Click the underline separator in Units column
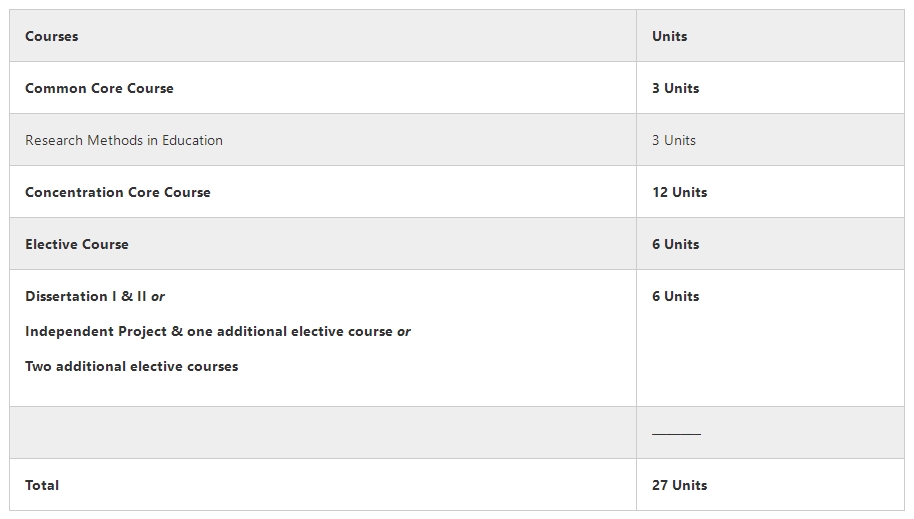Viewport: 914px width, 519px height. 676,434
